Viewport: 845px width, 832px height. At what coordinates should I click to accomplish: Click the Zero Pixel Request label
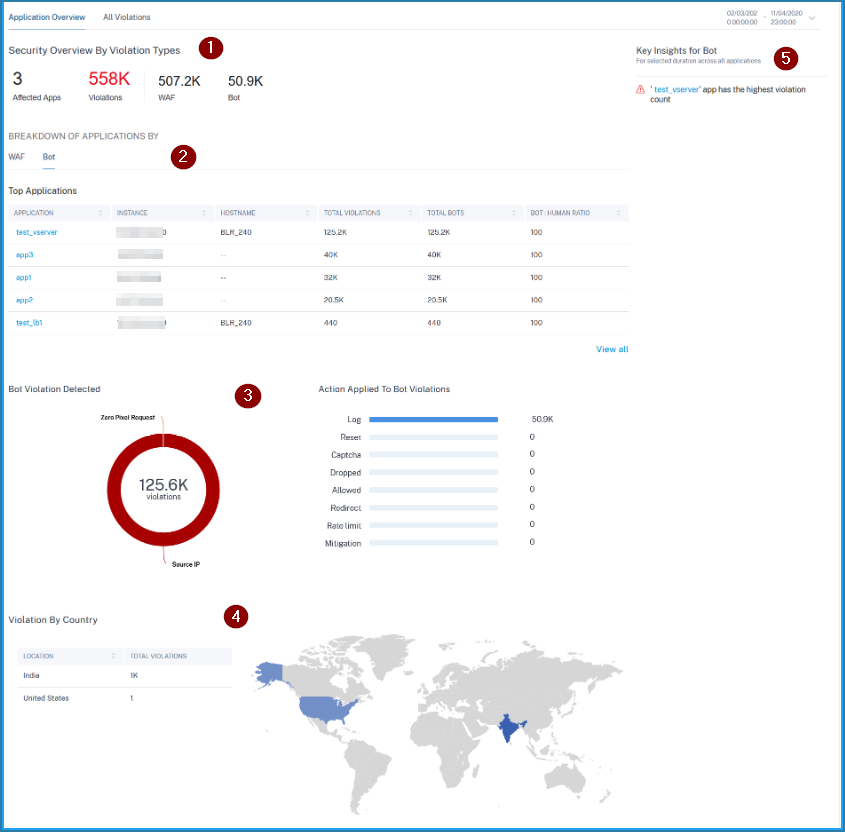[x=128, y=418]
